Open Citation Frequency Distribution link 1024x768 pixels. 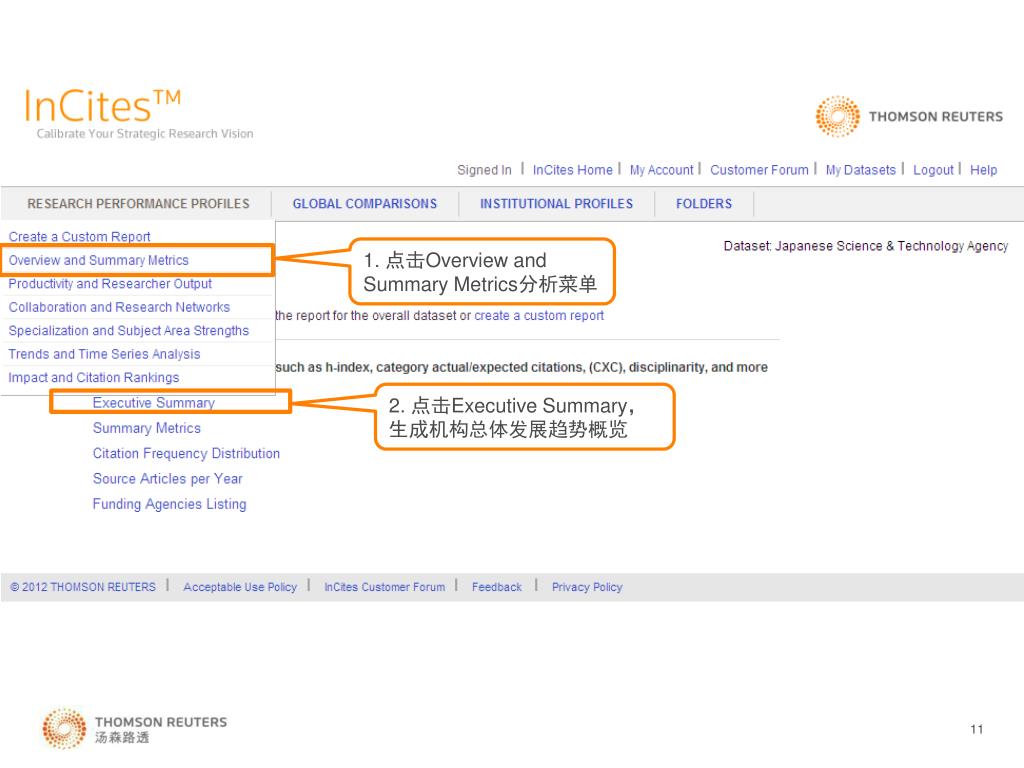[x=186, y=453]
